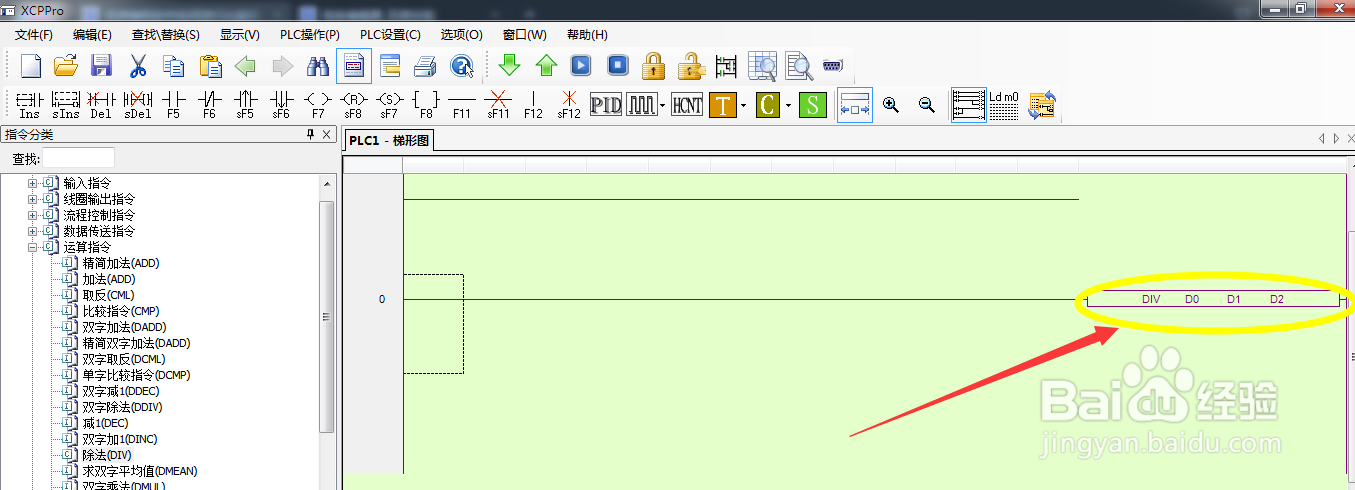
Task: Insert normally closed contact F6
Action: [x=209, y=104]
